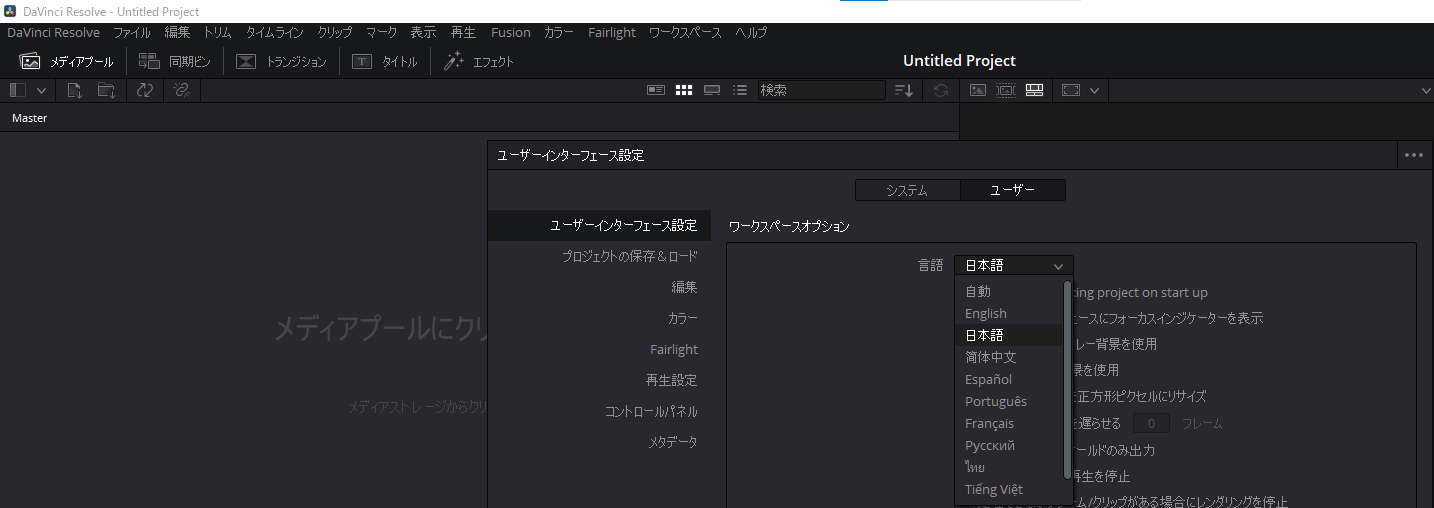Switch media pool to filmstrip view icon
Viewport: 1434px width, 508px height.
pyautogui.click(x=712, y=90)
